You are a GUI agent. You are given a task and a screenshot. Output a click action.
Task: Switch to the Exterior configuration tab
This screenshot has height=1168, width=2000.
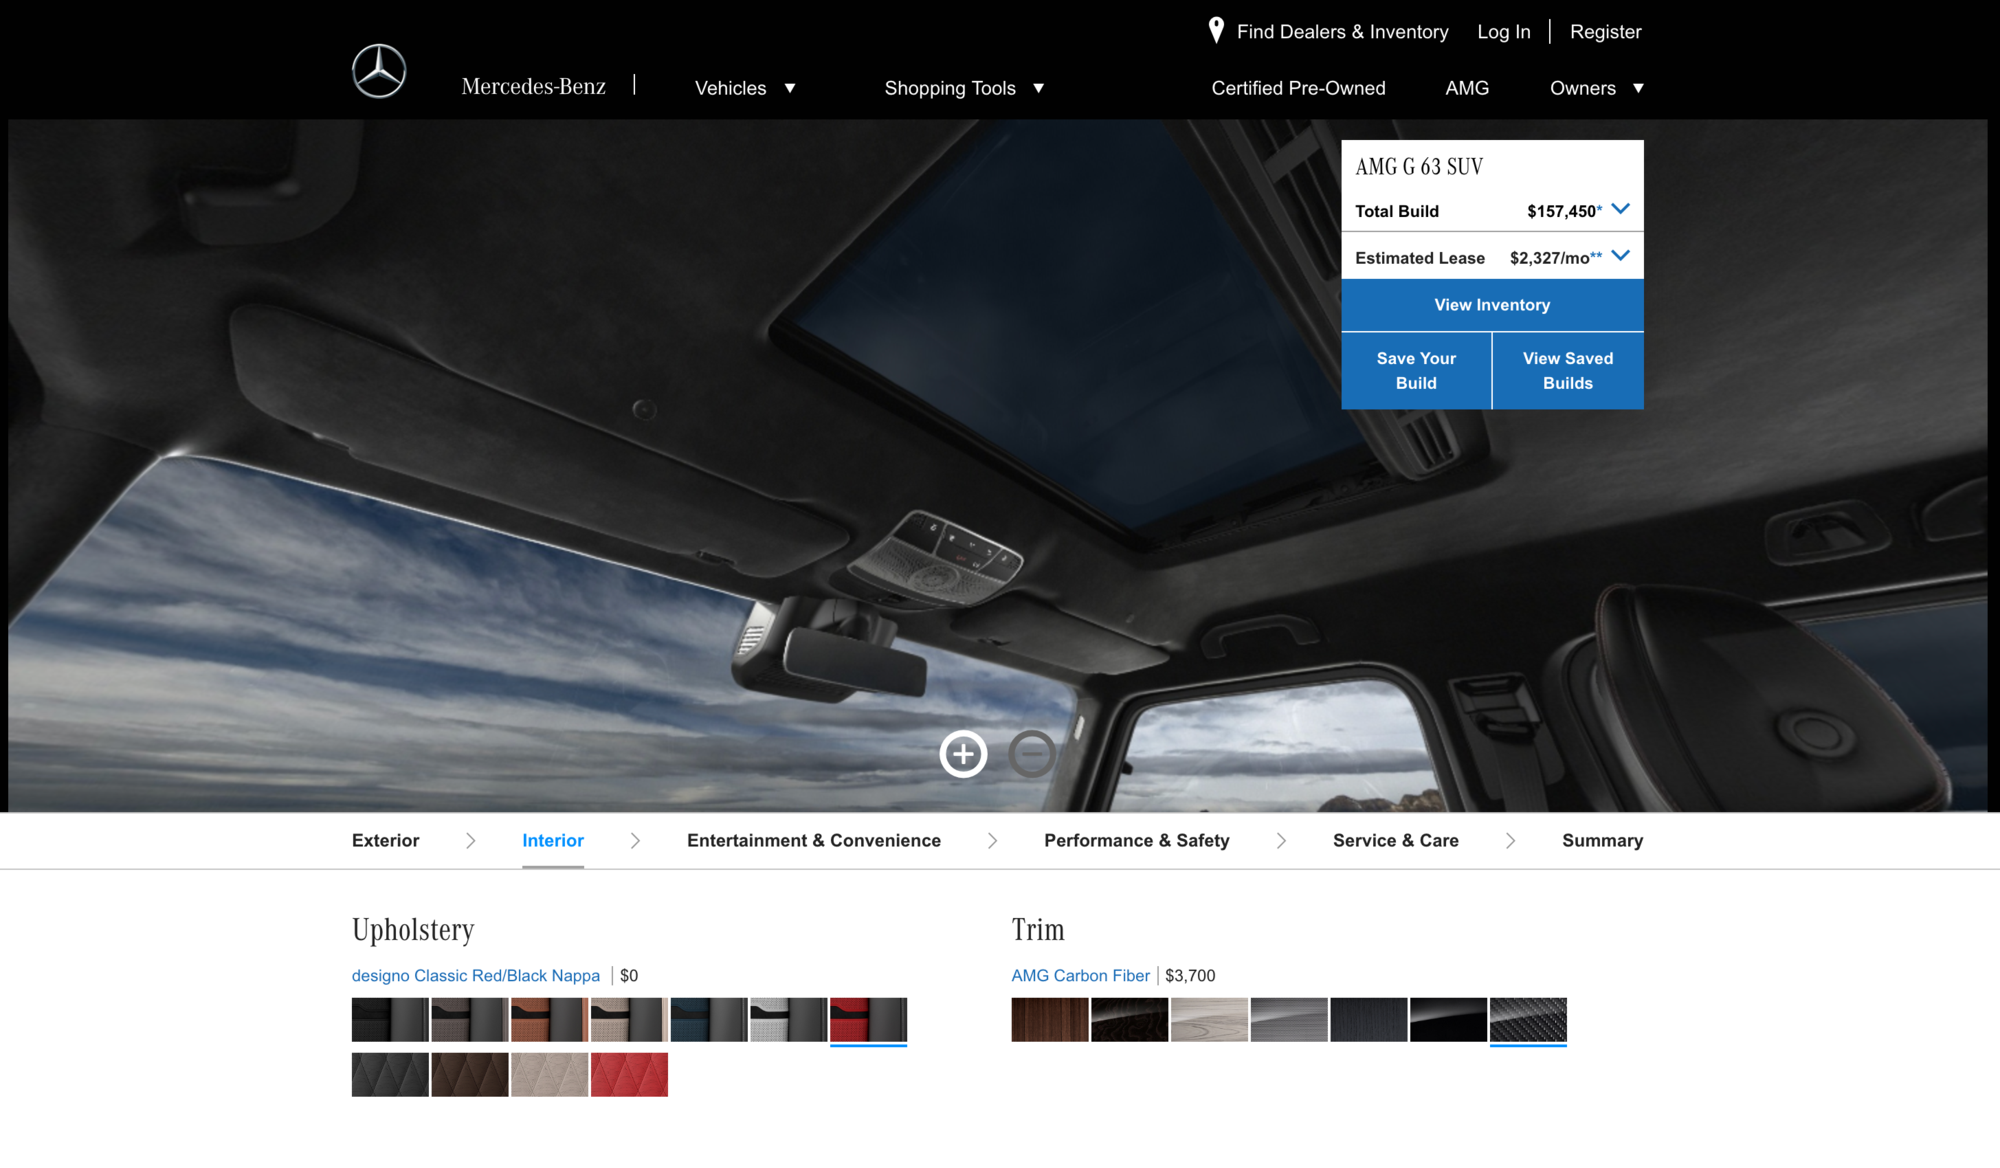click(x=385, y=840)
